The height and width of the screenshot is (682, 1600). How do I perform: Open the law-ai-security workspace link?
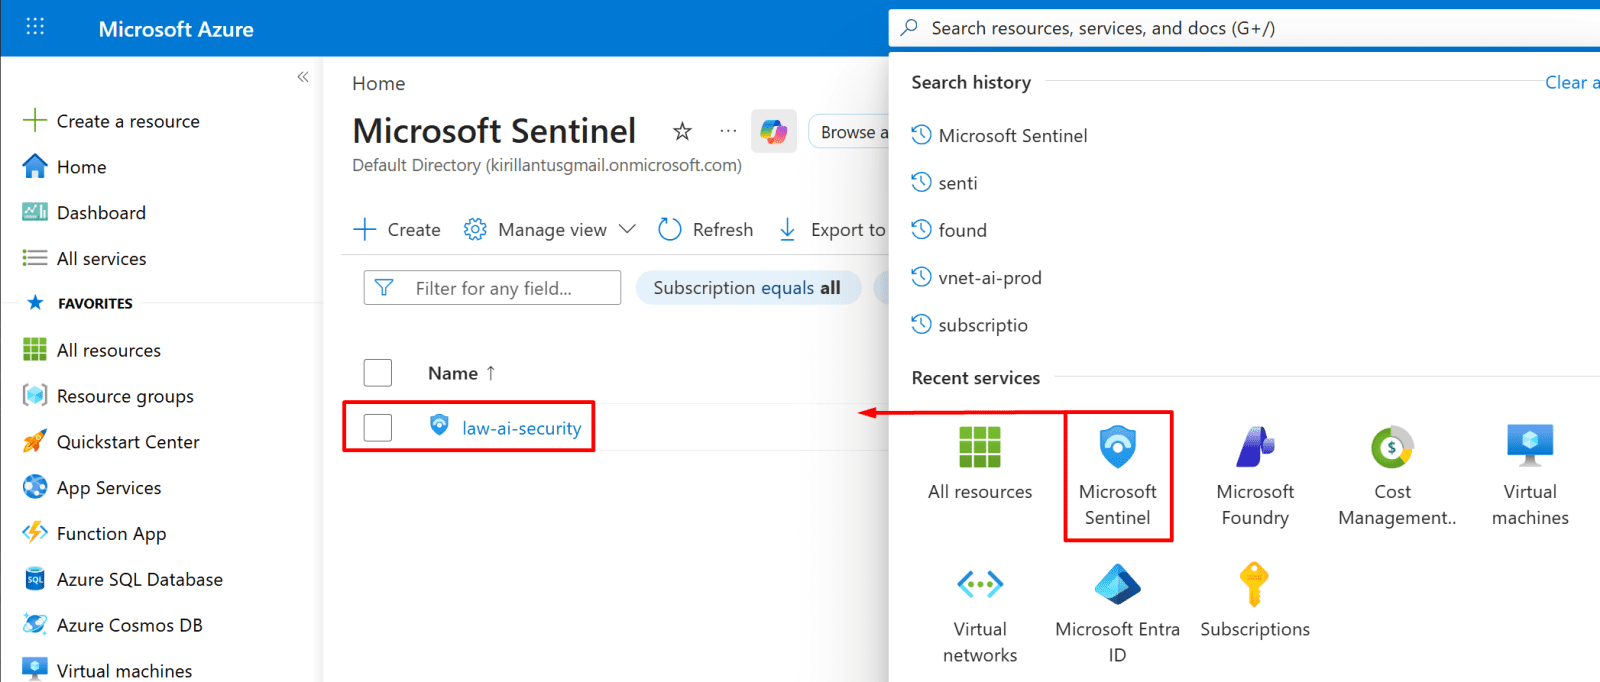coord(521,428)
